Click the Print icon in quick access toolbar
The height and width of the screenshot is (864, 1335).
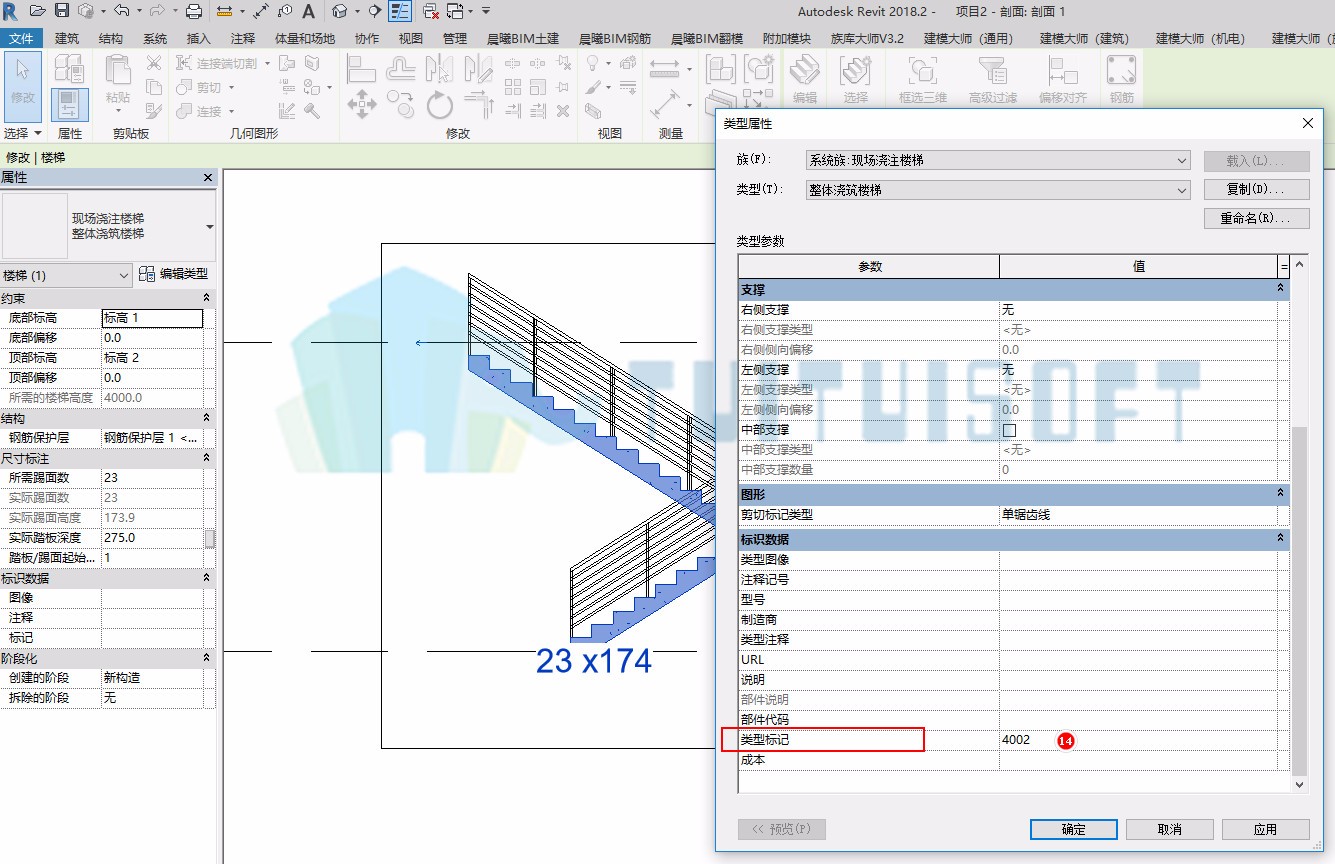(194, 11)
